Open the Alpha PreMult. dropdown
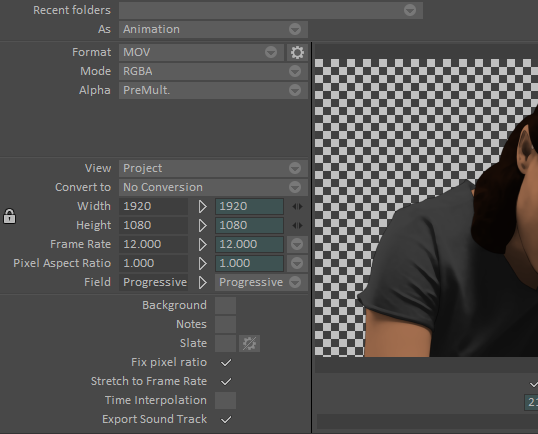Screen dimensions: 538x434 click(x=213, y=90)
